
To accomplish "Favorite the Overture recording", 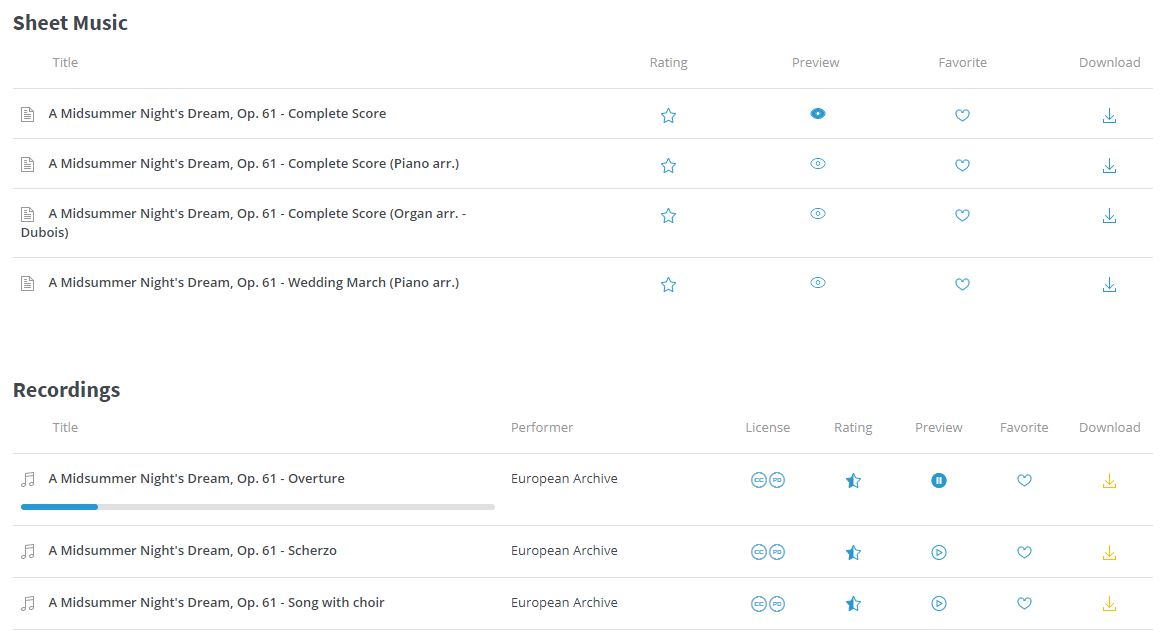I will point(1024,481).
